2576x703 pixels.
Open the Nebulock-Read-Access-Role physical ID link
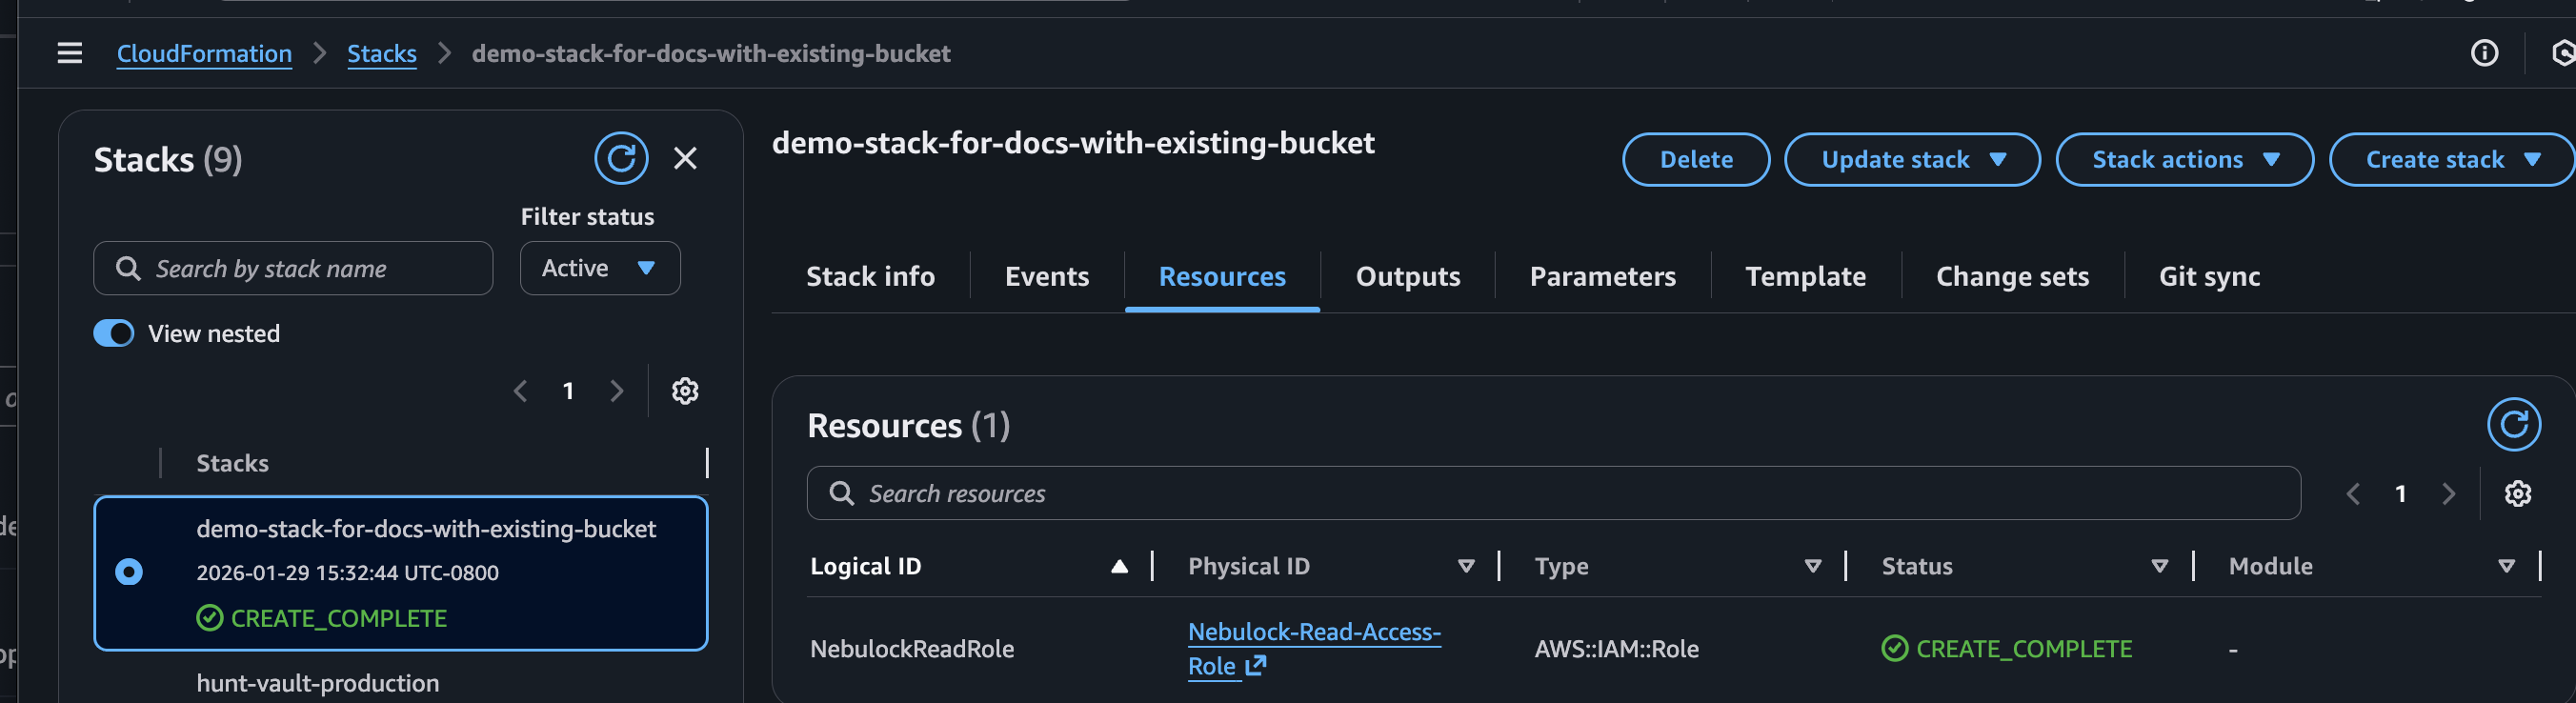1313,633
